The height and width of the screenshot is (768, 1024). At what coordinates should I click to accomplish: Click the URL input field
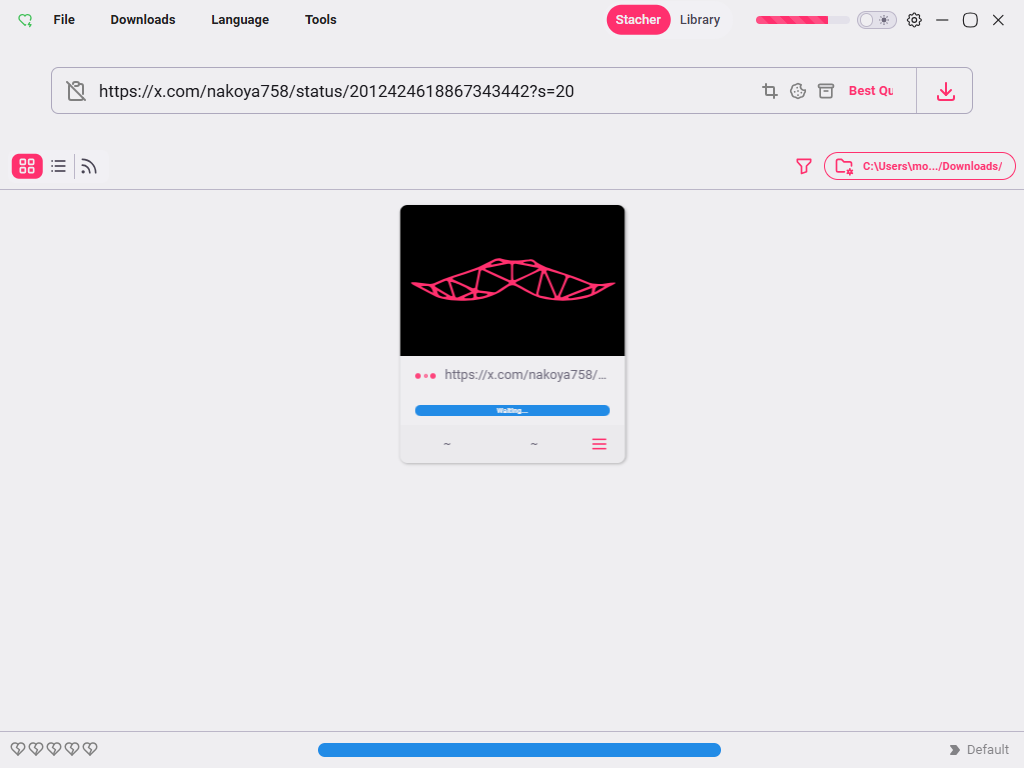(420, 91)
